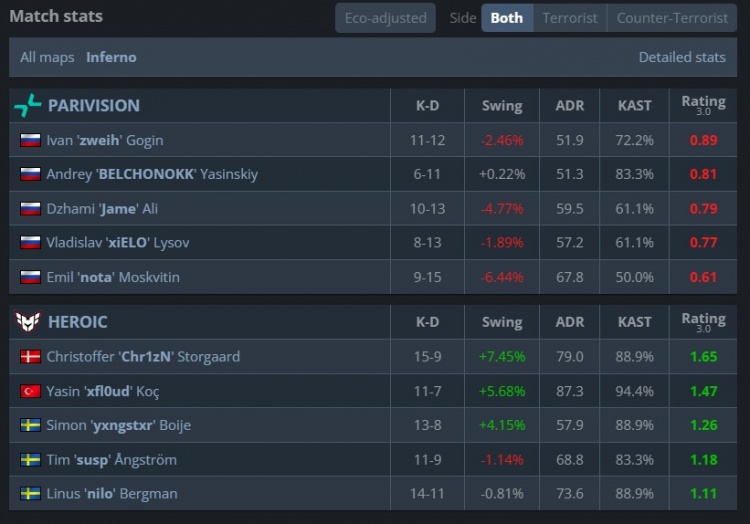Click the Russian flag beside zweih

point(30,140)
